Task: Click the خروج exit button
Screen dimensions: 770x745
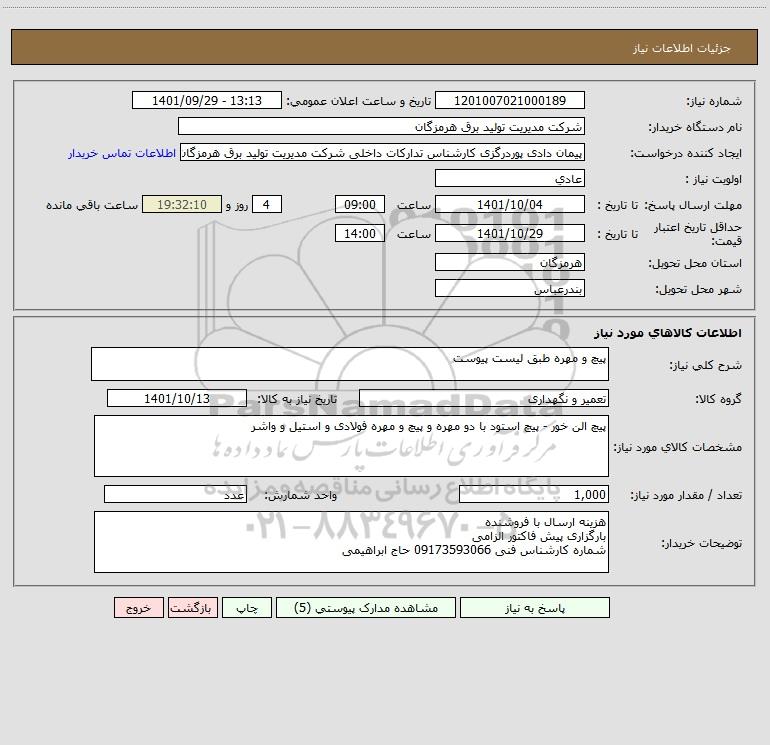Action: pos(138,608)
